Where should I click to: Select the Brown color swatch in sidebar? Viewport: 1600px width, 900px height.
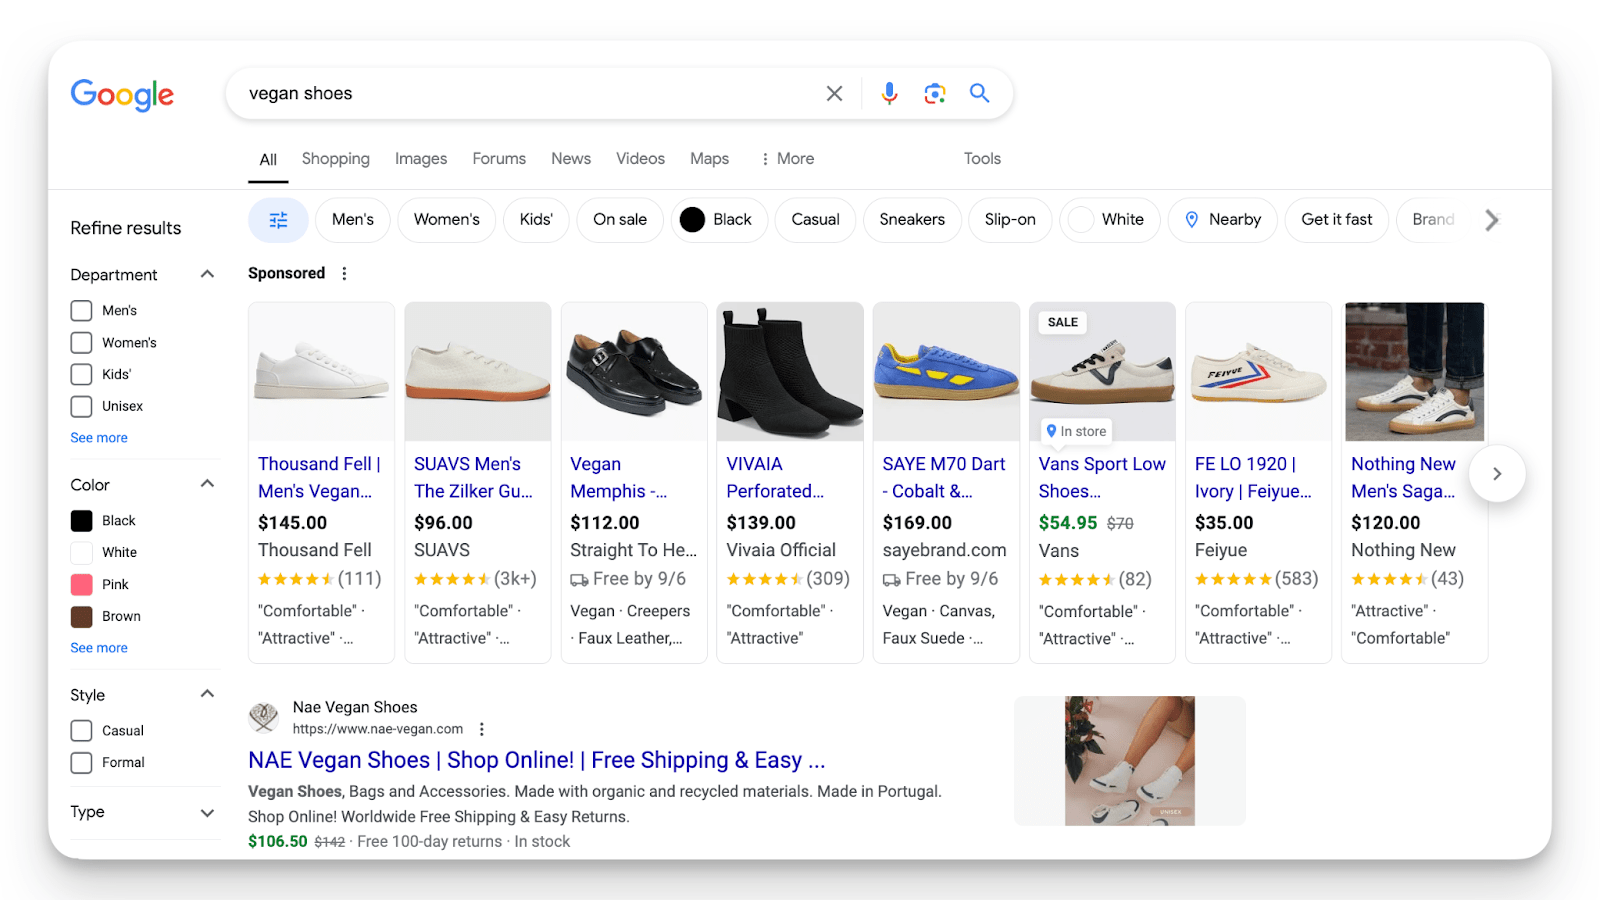[x=81, y=617]
